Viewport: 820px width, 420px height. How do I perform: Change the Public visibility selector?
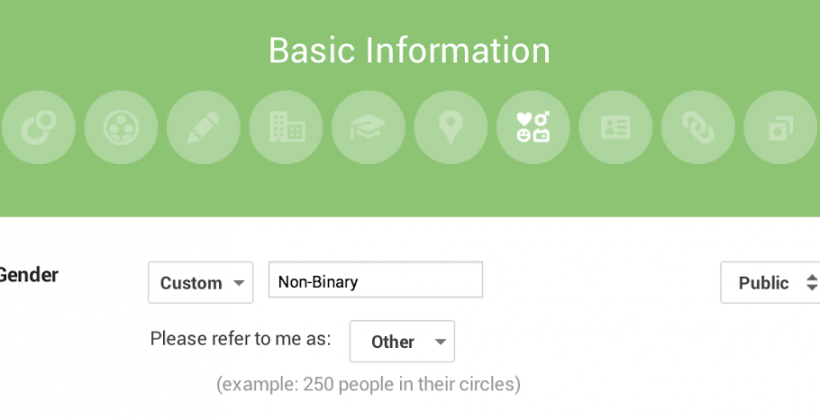(769, 282)
